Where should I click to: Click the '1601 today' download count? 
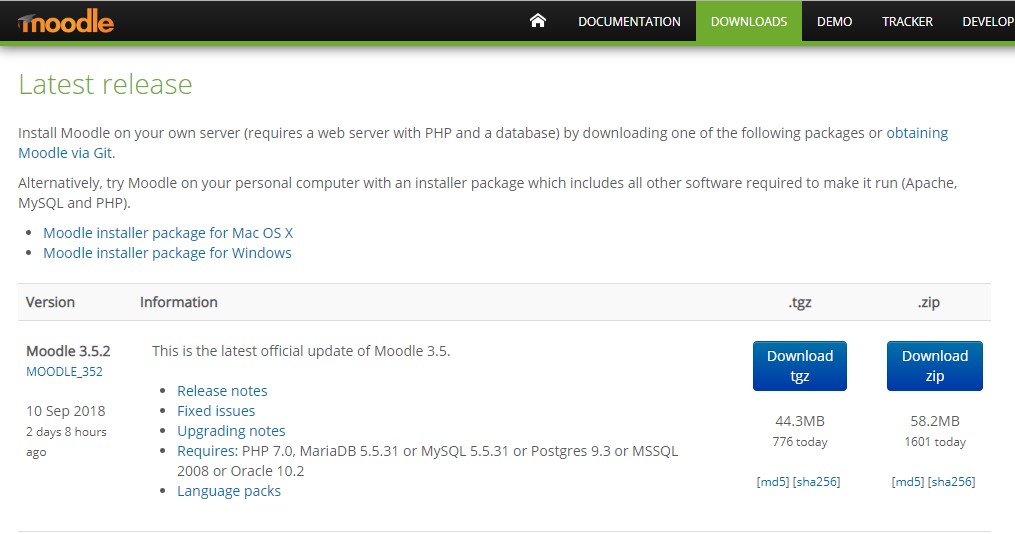click(935, 442)
